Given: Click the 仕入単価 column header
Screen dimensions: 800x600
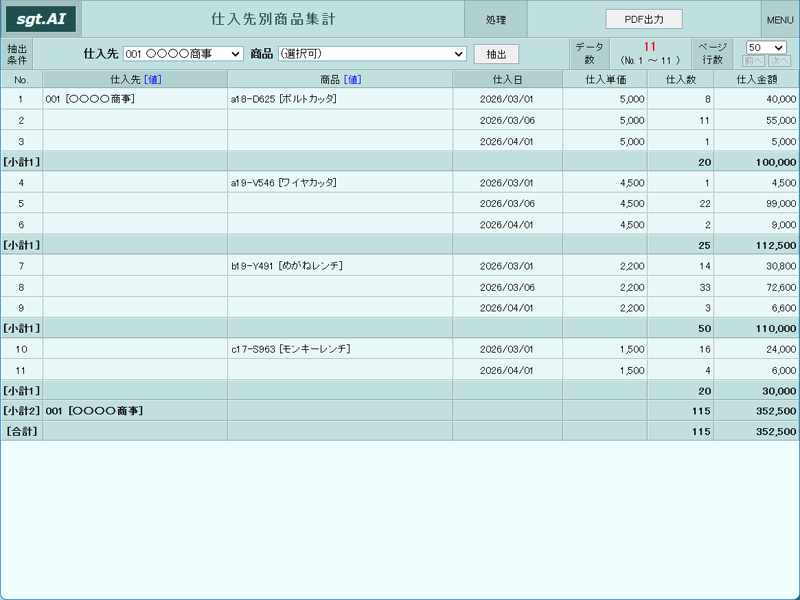Looking at the screenshot, I should click(605, 80).
